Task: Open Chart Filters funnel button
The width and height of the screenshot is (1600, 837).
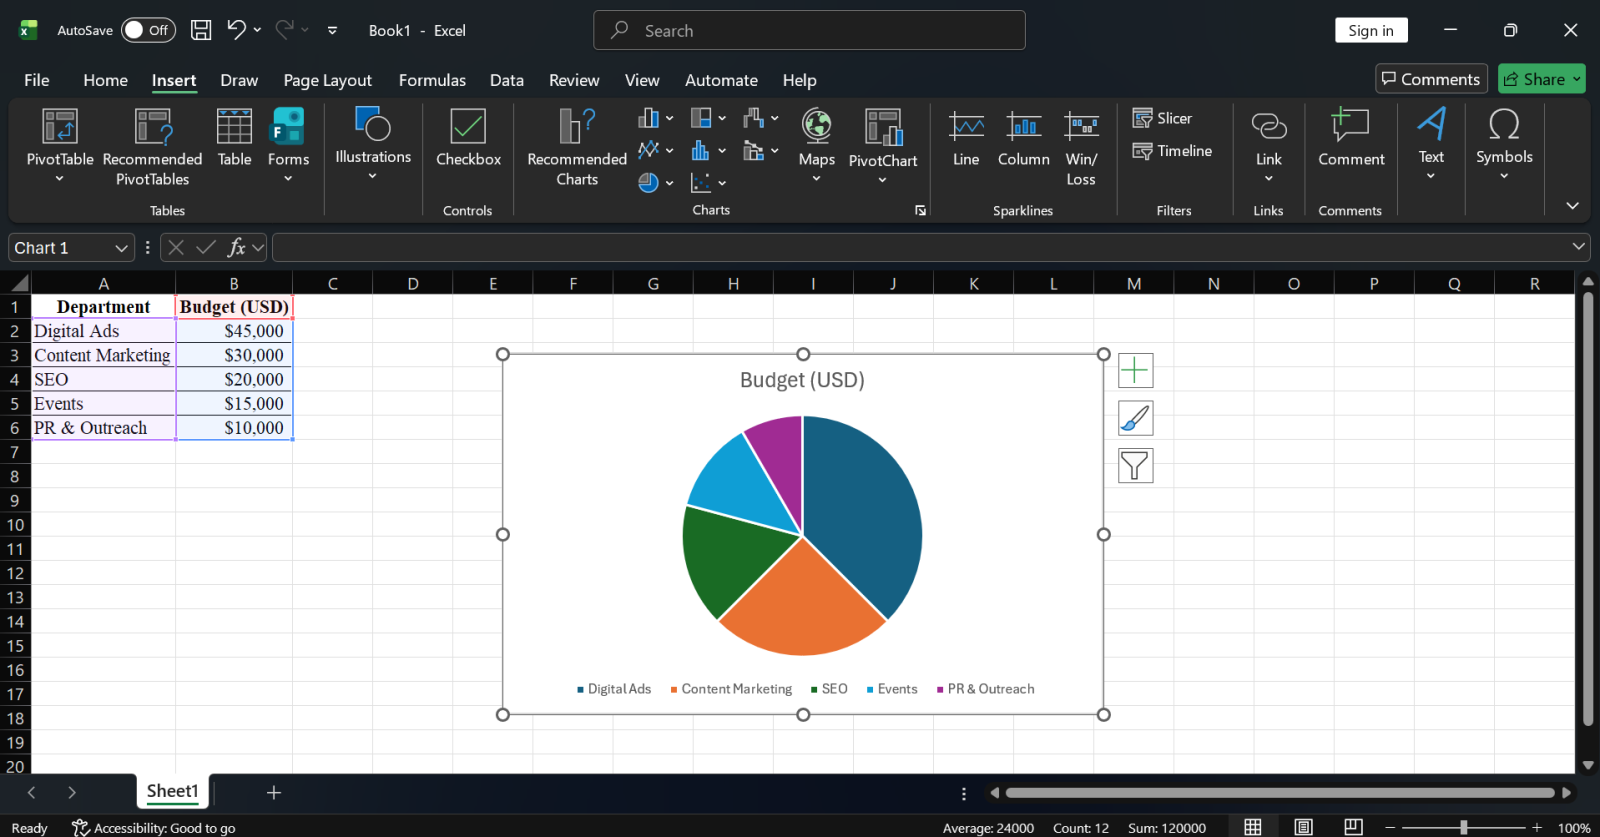Action: coord(1135,466)
